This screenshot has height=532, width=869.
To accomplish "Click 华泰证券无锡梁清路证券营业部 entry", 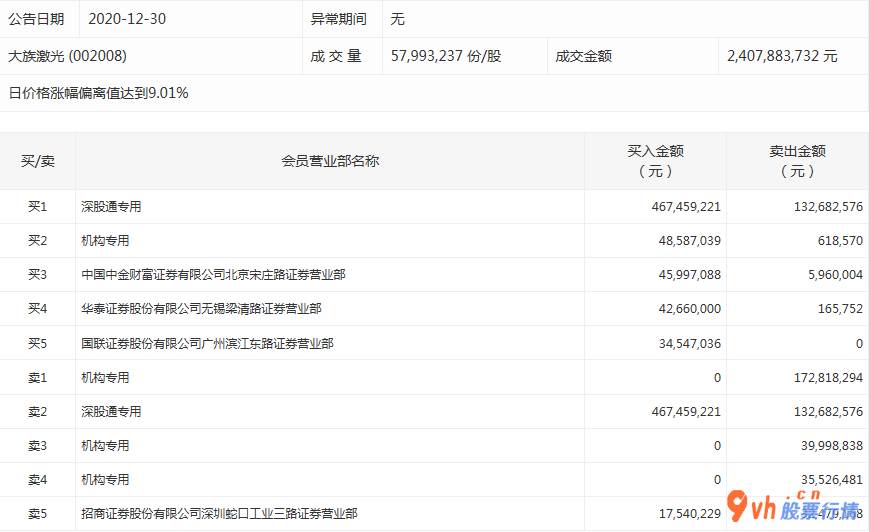I will (201, 309).
